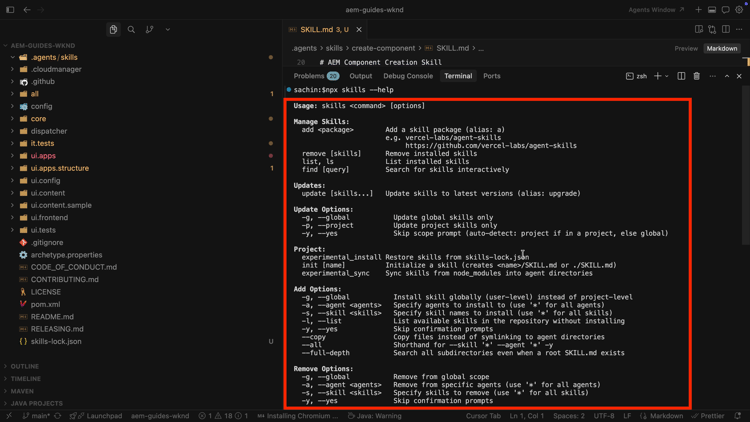Image resolution: width=750 pixels, height=422 pixels.
Task: Click the create-component breadcrumb segment
Action: 383,48
